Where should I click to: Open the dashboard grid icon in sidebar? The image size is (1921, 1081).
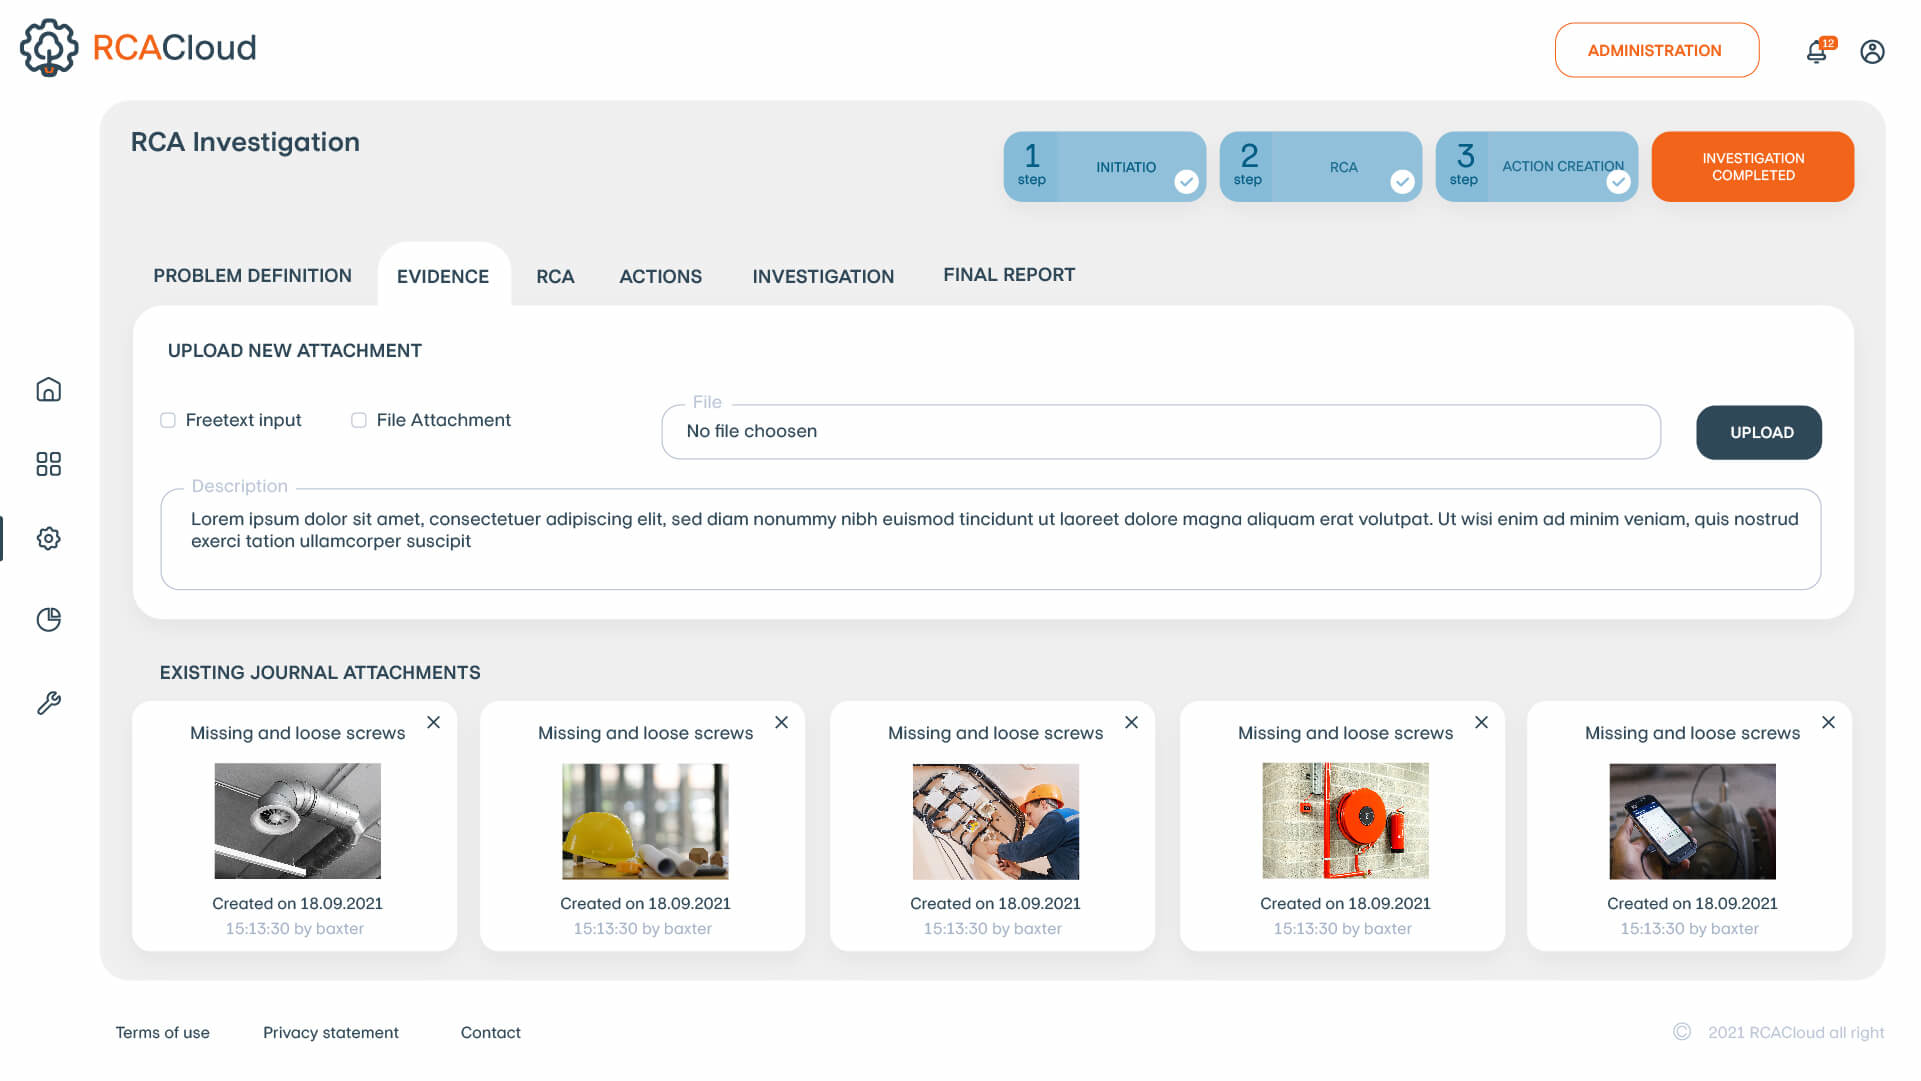point(48,464)
